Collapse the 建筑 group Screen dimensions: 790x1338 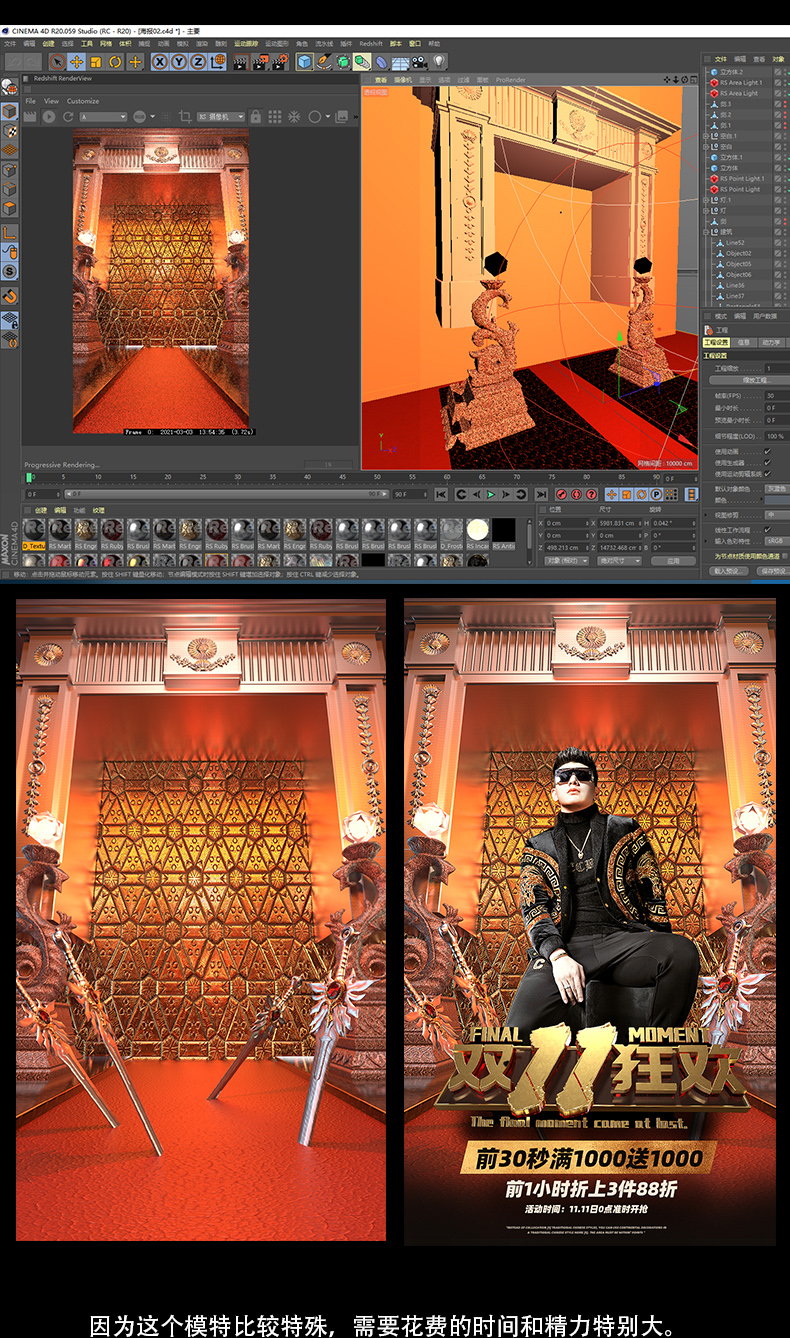pos(707,232)
